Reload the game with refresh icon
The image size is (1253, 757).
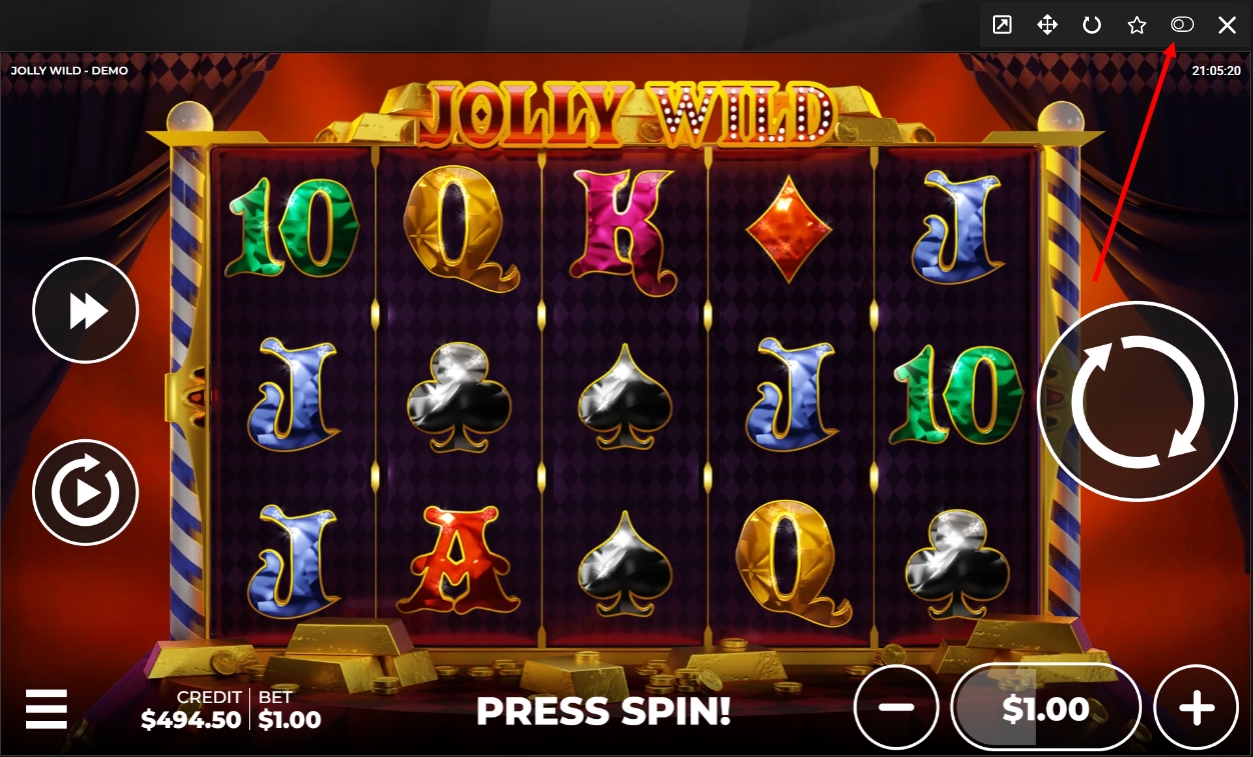(x=1092, y=25)
